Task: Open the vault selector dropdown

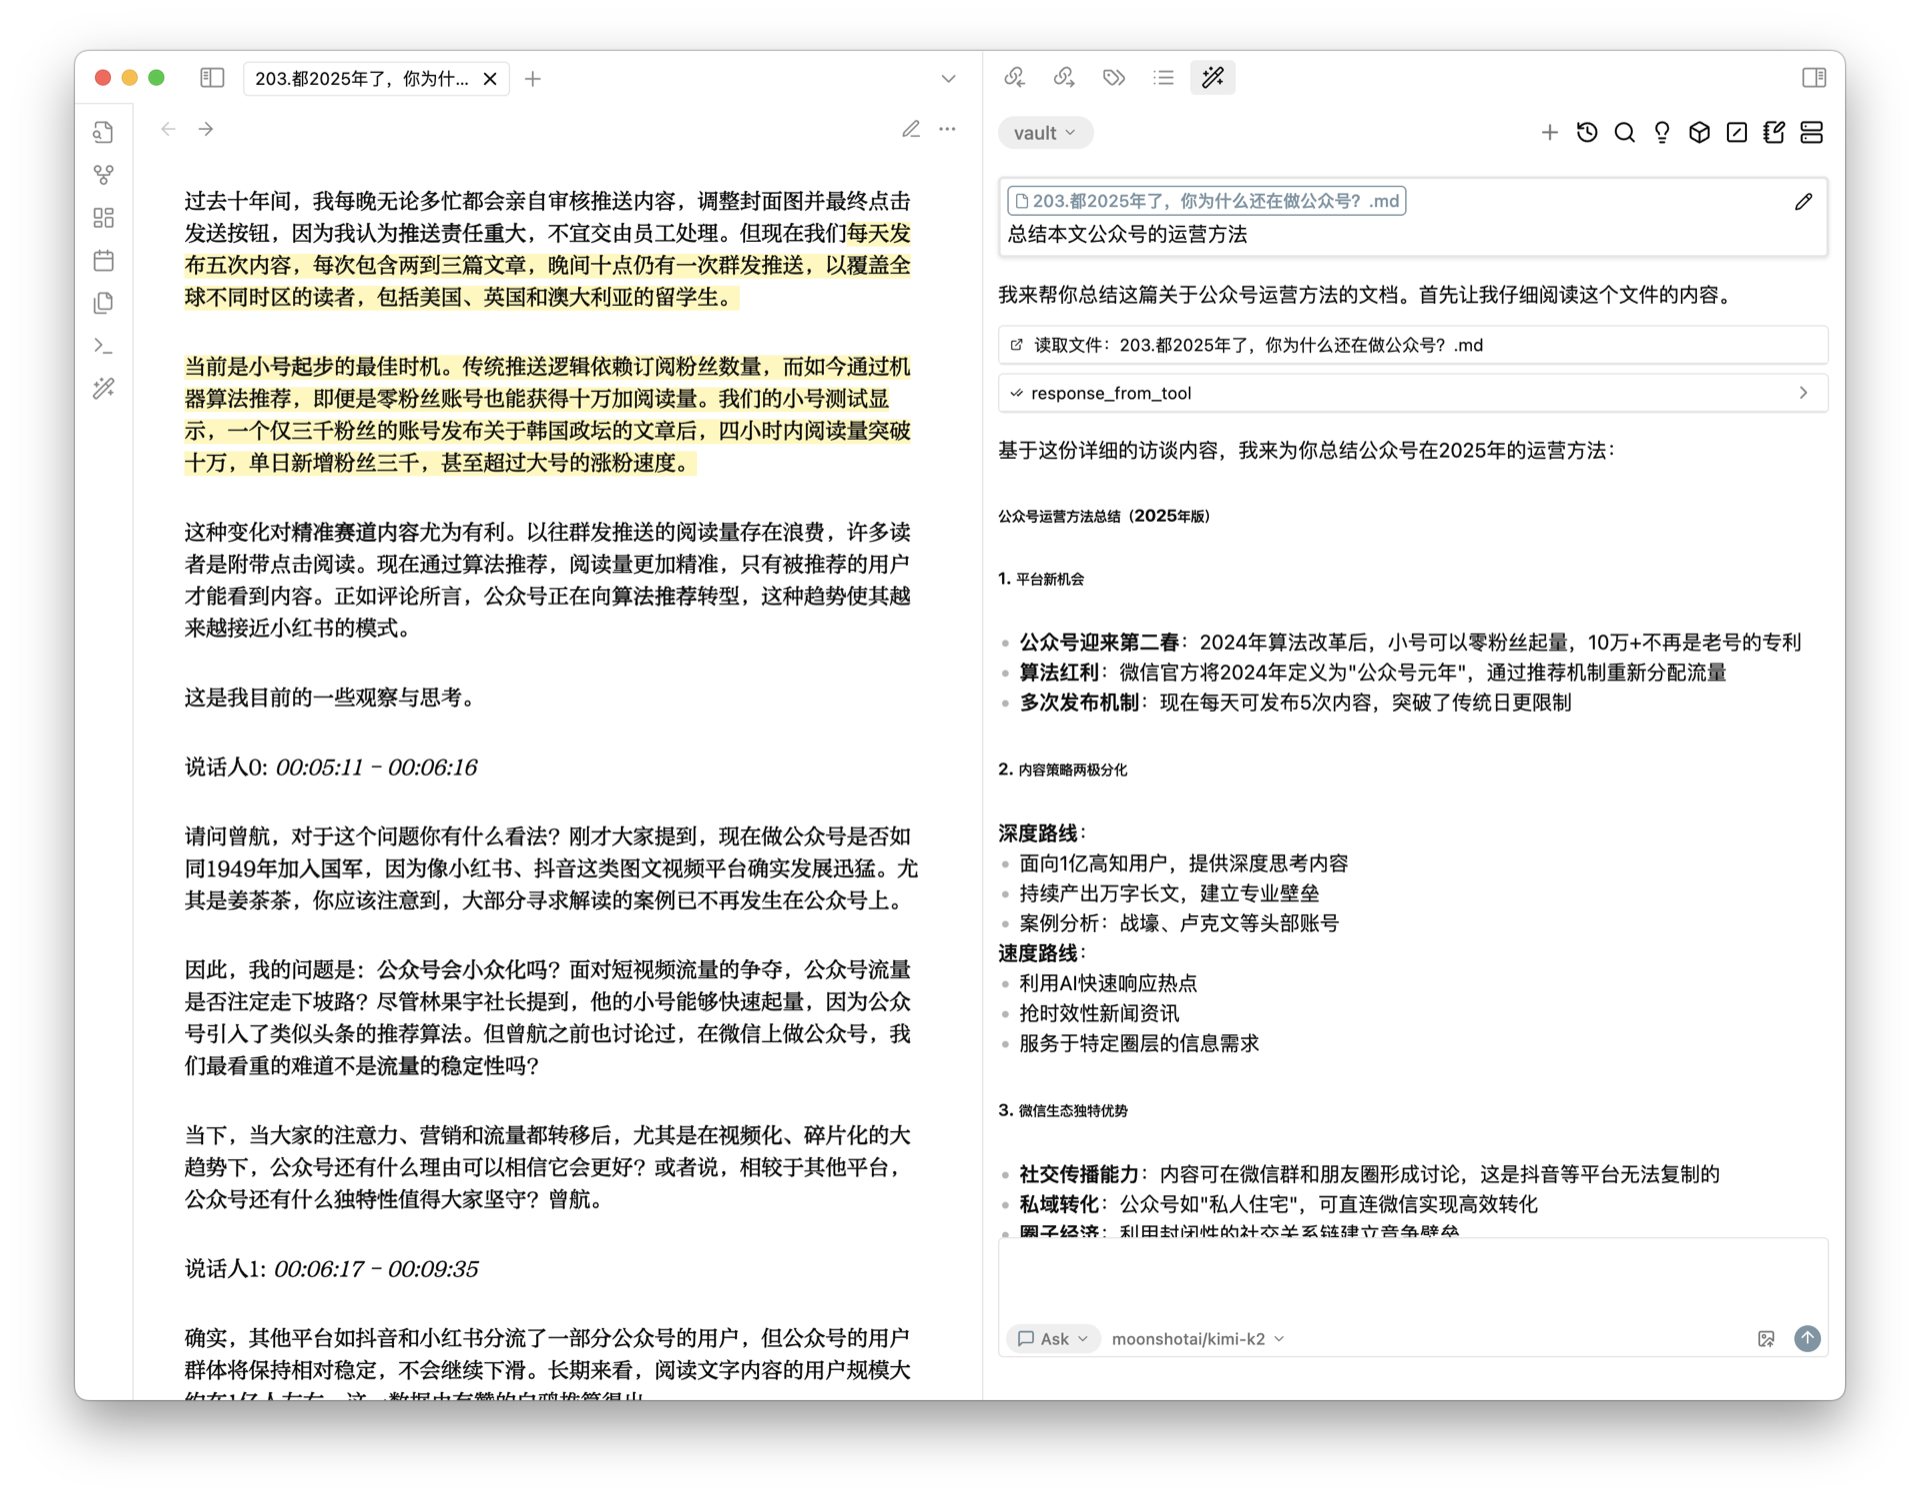Action: (1045, 133)
